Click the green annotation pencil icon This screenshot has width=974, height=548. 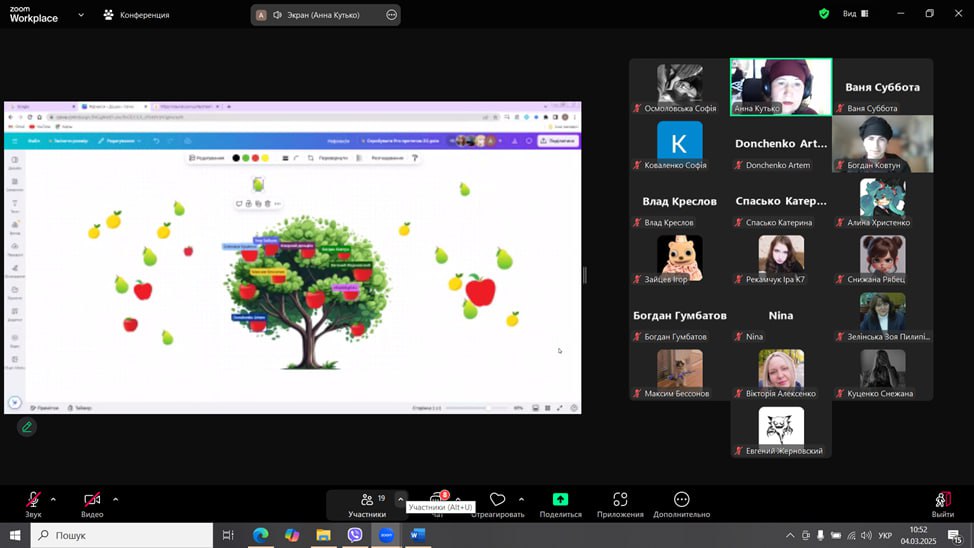click(x=27, y=427)
